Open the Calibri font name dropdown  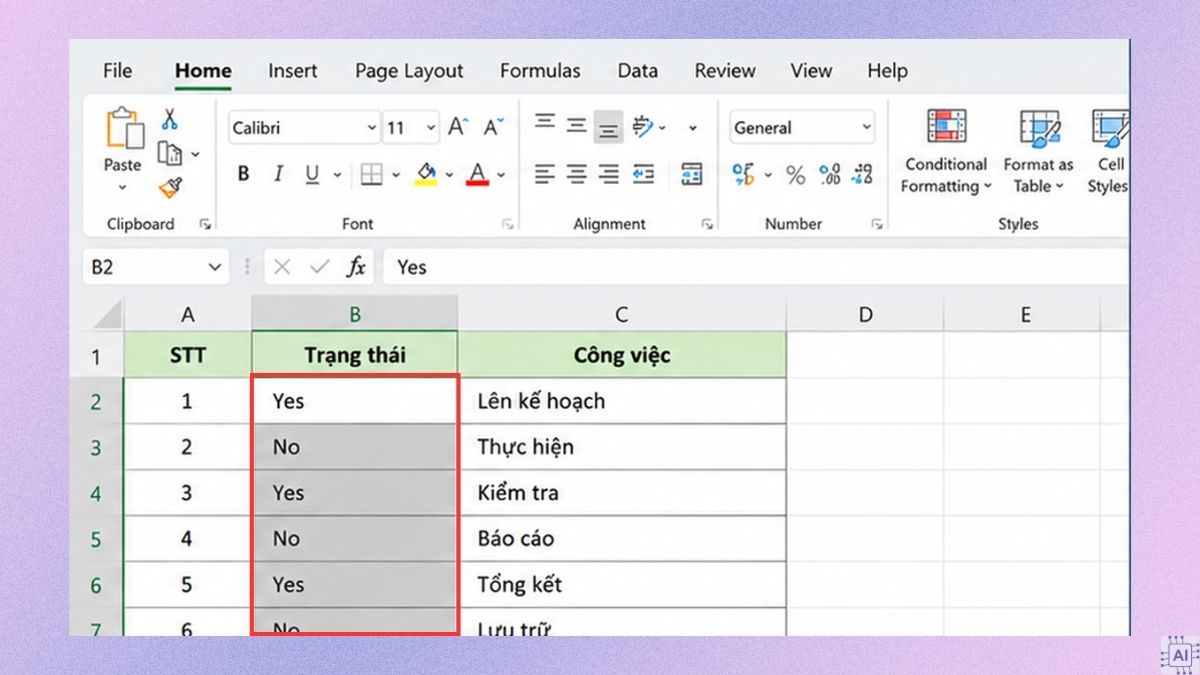(x=372, y=128)
